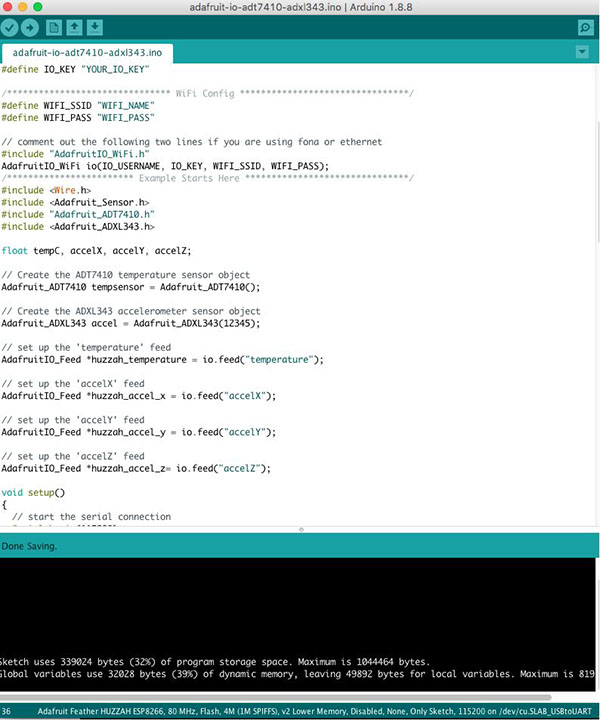Viewport: 600px width, 721px height.
Task: Expand the tab options dropdown arrow
Action: (x=584, y=52)
